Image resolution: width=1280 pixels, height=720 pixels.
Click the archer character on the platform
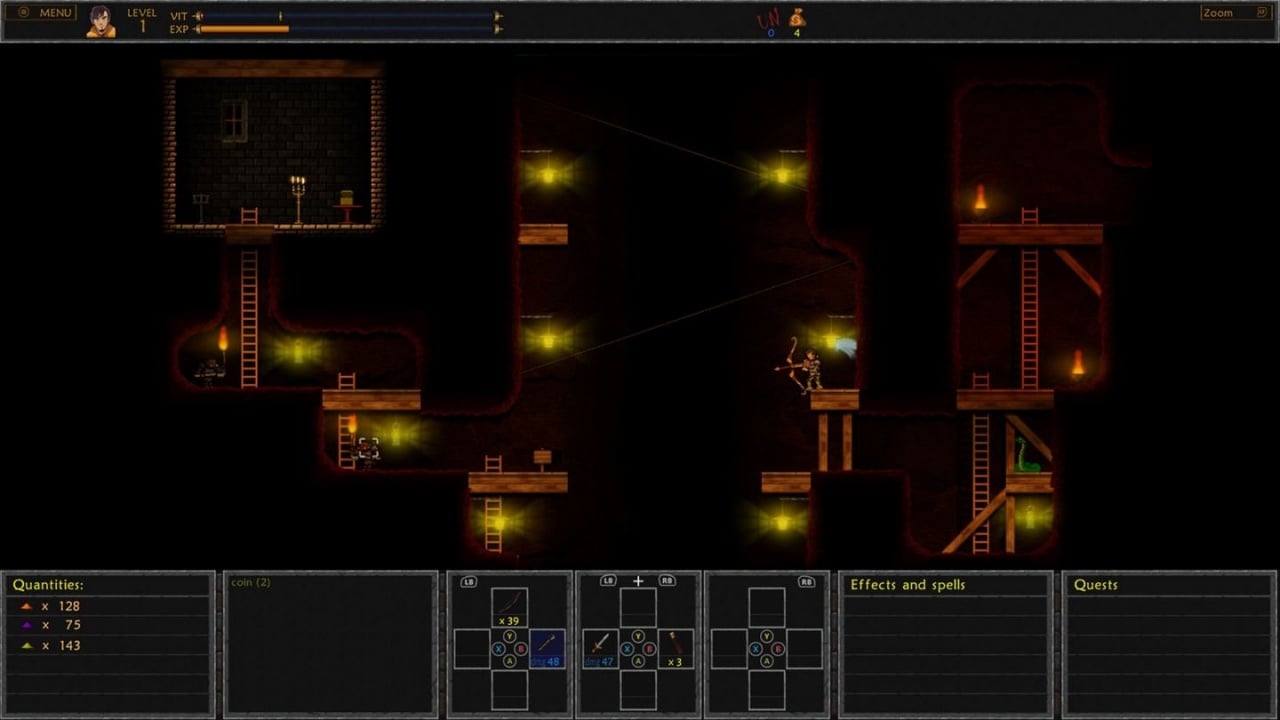[808, 368]
